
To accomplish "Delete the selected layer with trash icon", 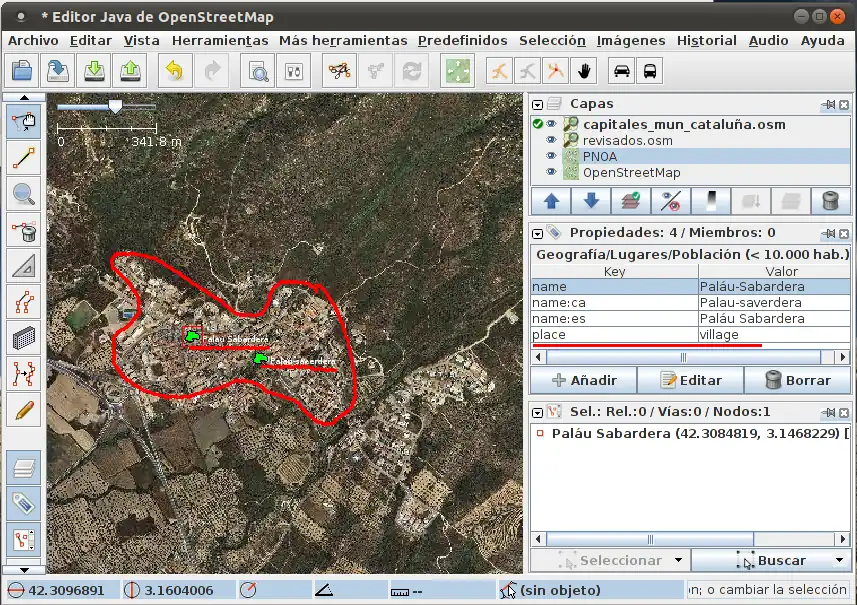I will (x=829, y=201).
